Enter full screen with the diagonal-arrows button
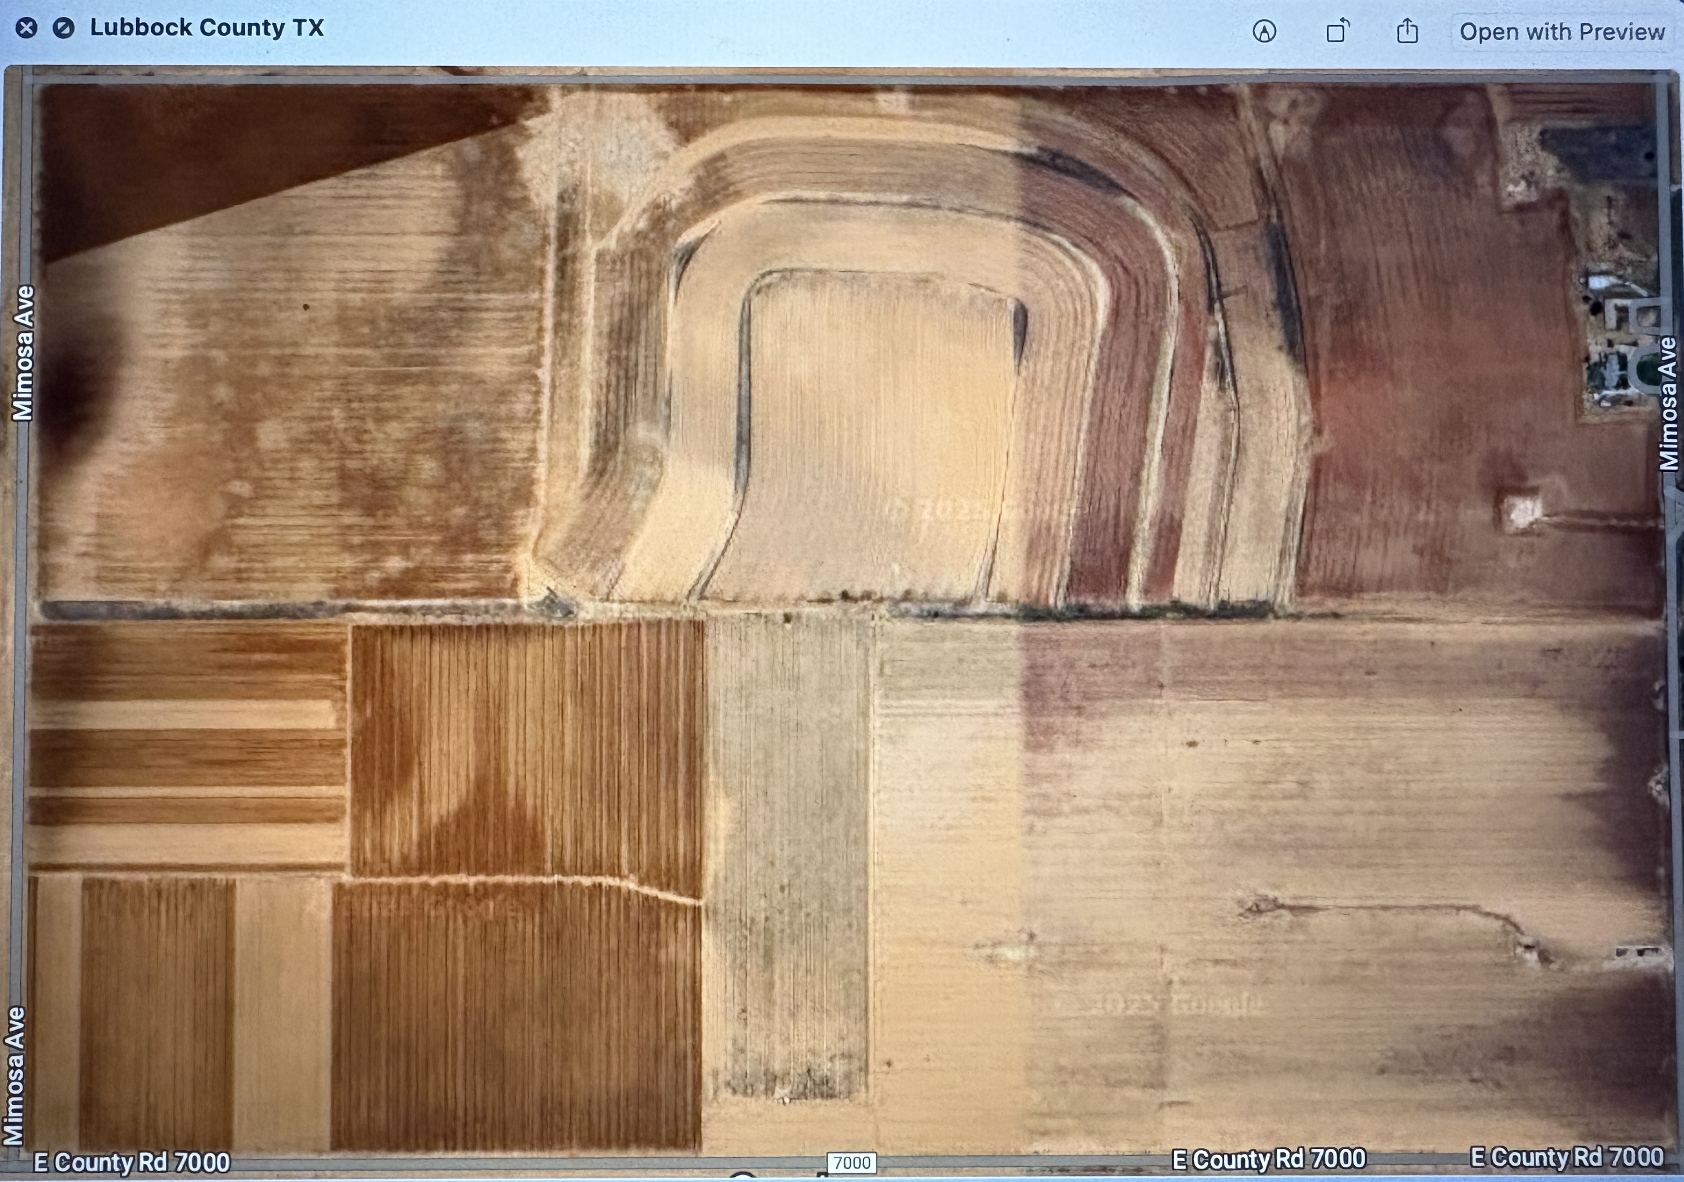Screen dimensions: 1684x1182 click(63, 28)
